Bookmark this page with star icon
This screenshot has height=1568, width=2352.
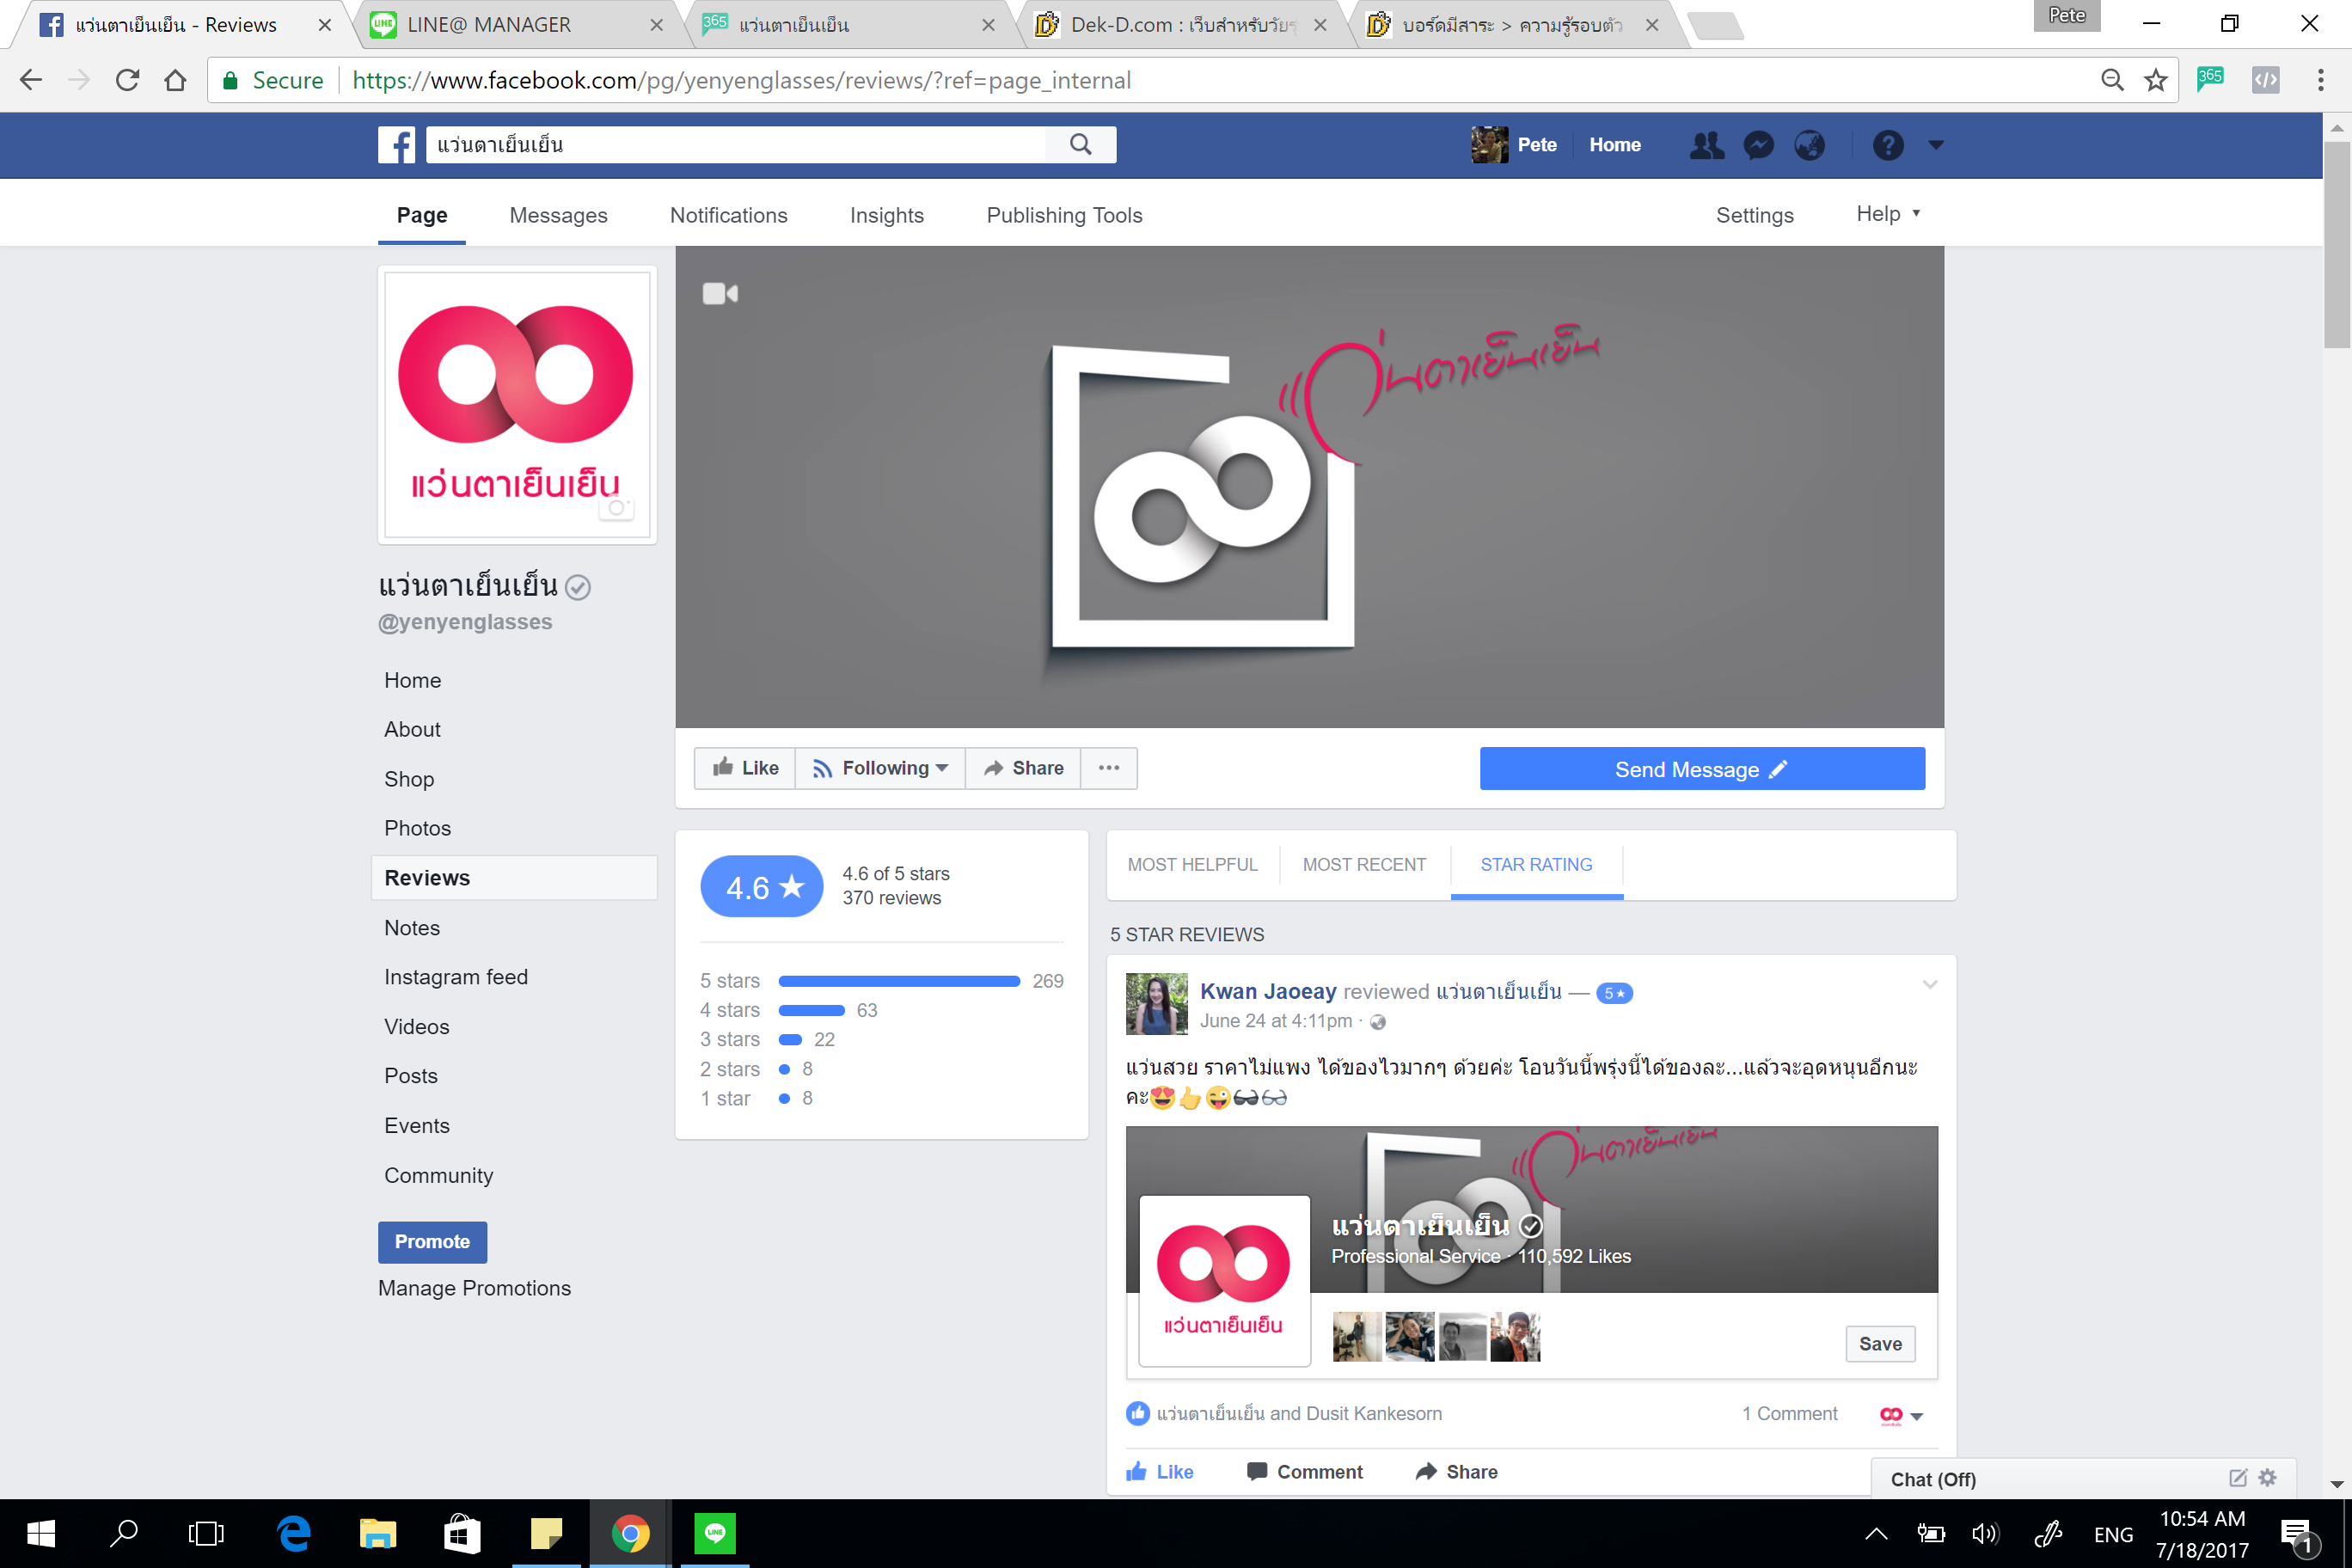tap(2155, 80)
